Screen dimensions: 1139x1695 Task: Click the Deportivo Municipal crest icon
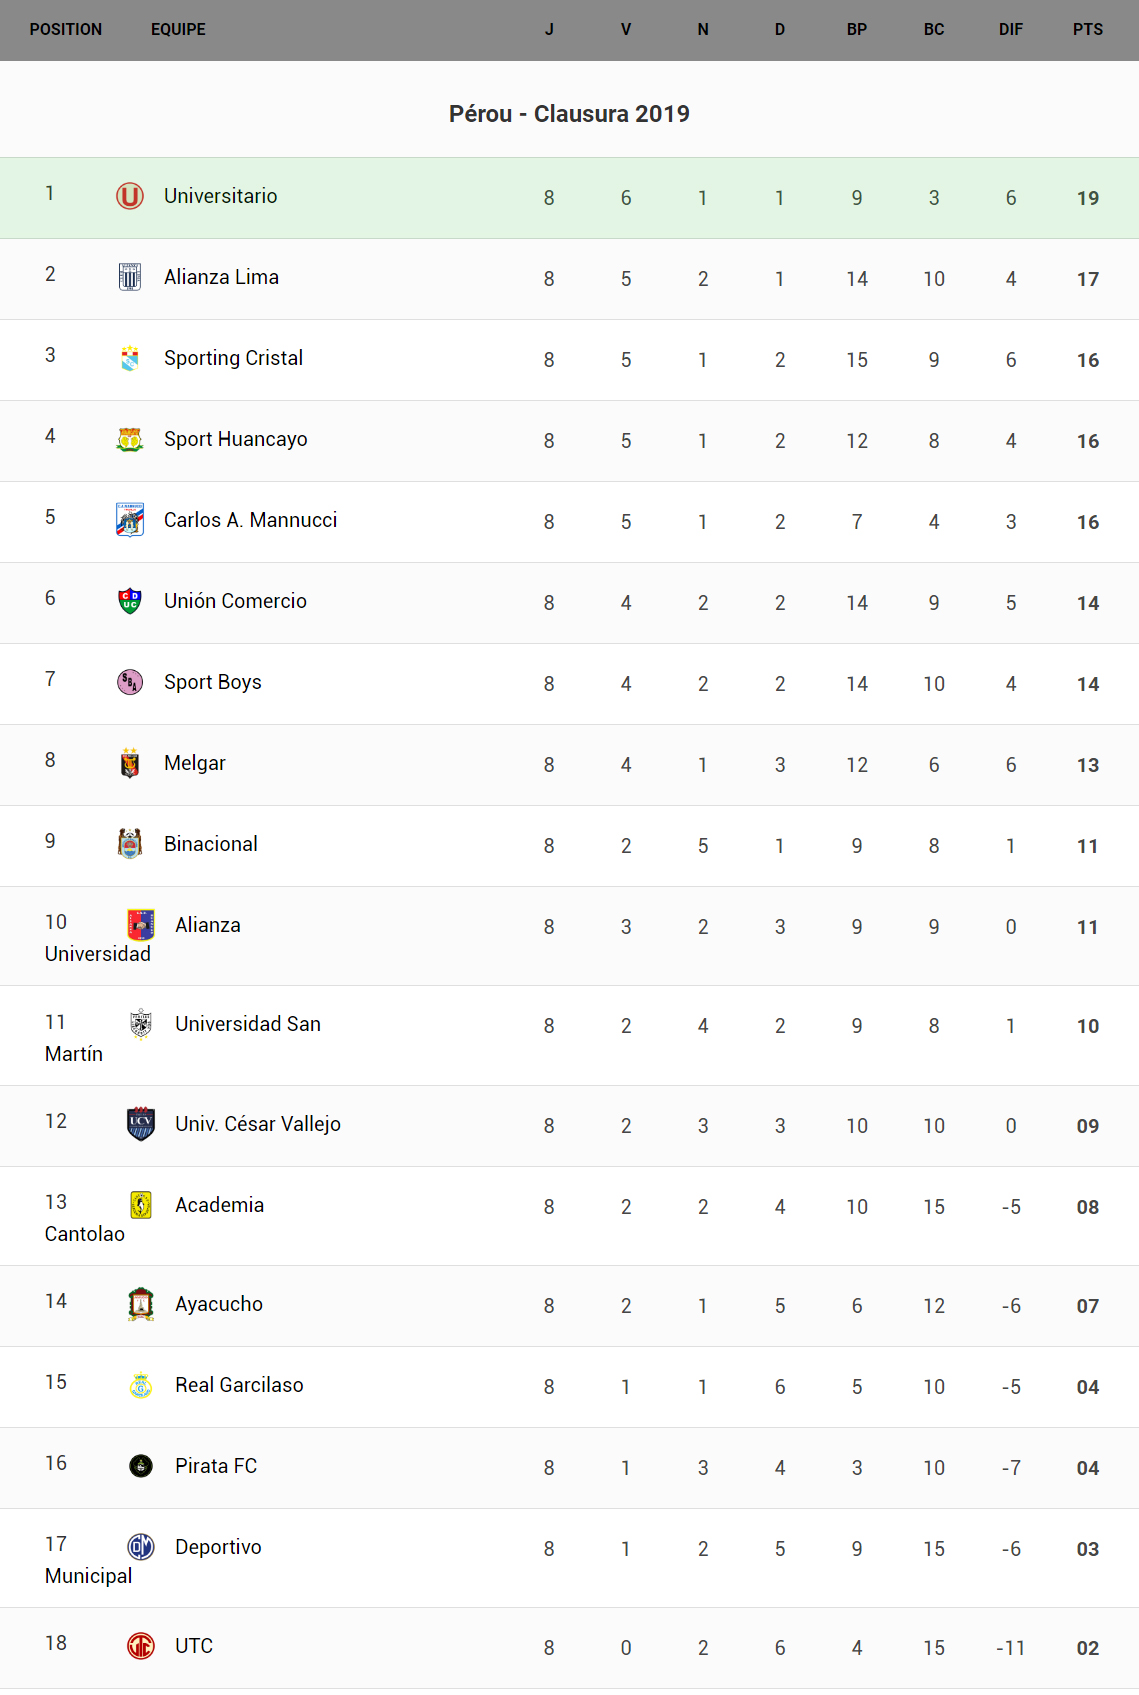pos(141,1547)
